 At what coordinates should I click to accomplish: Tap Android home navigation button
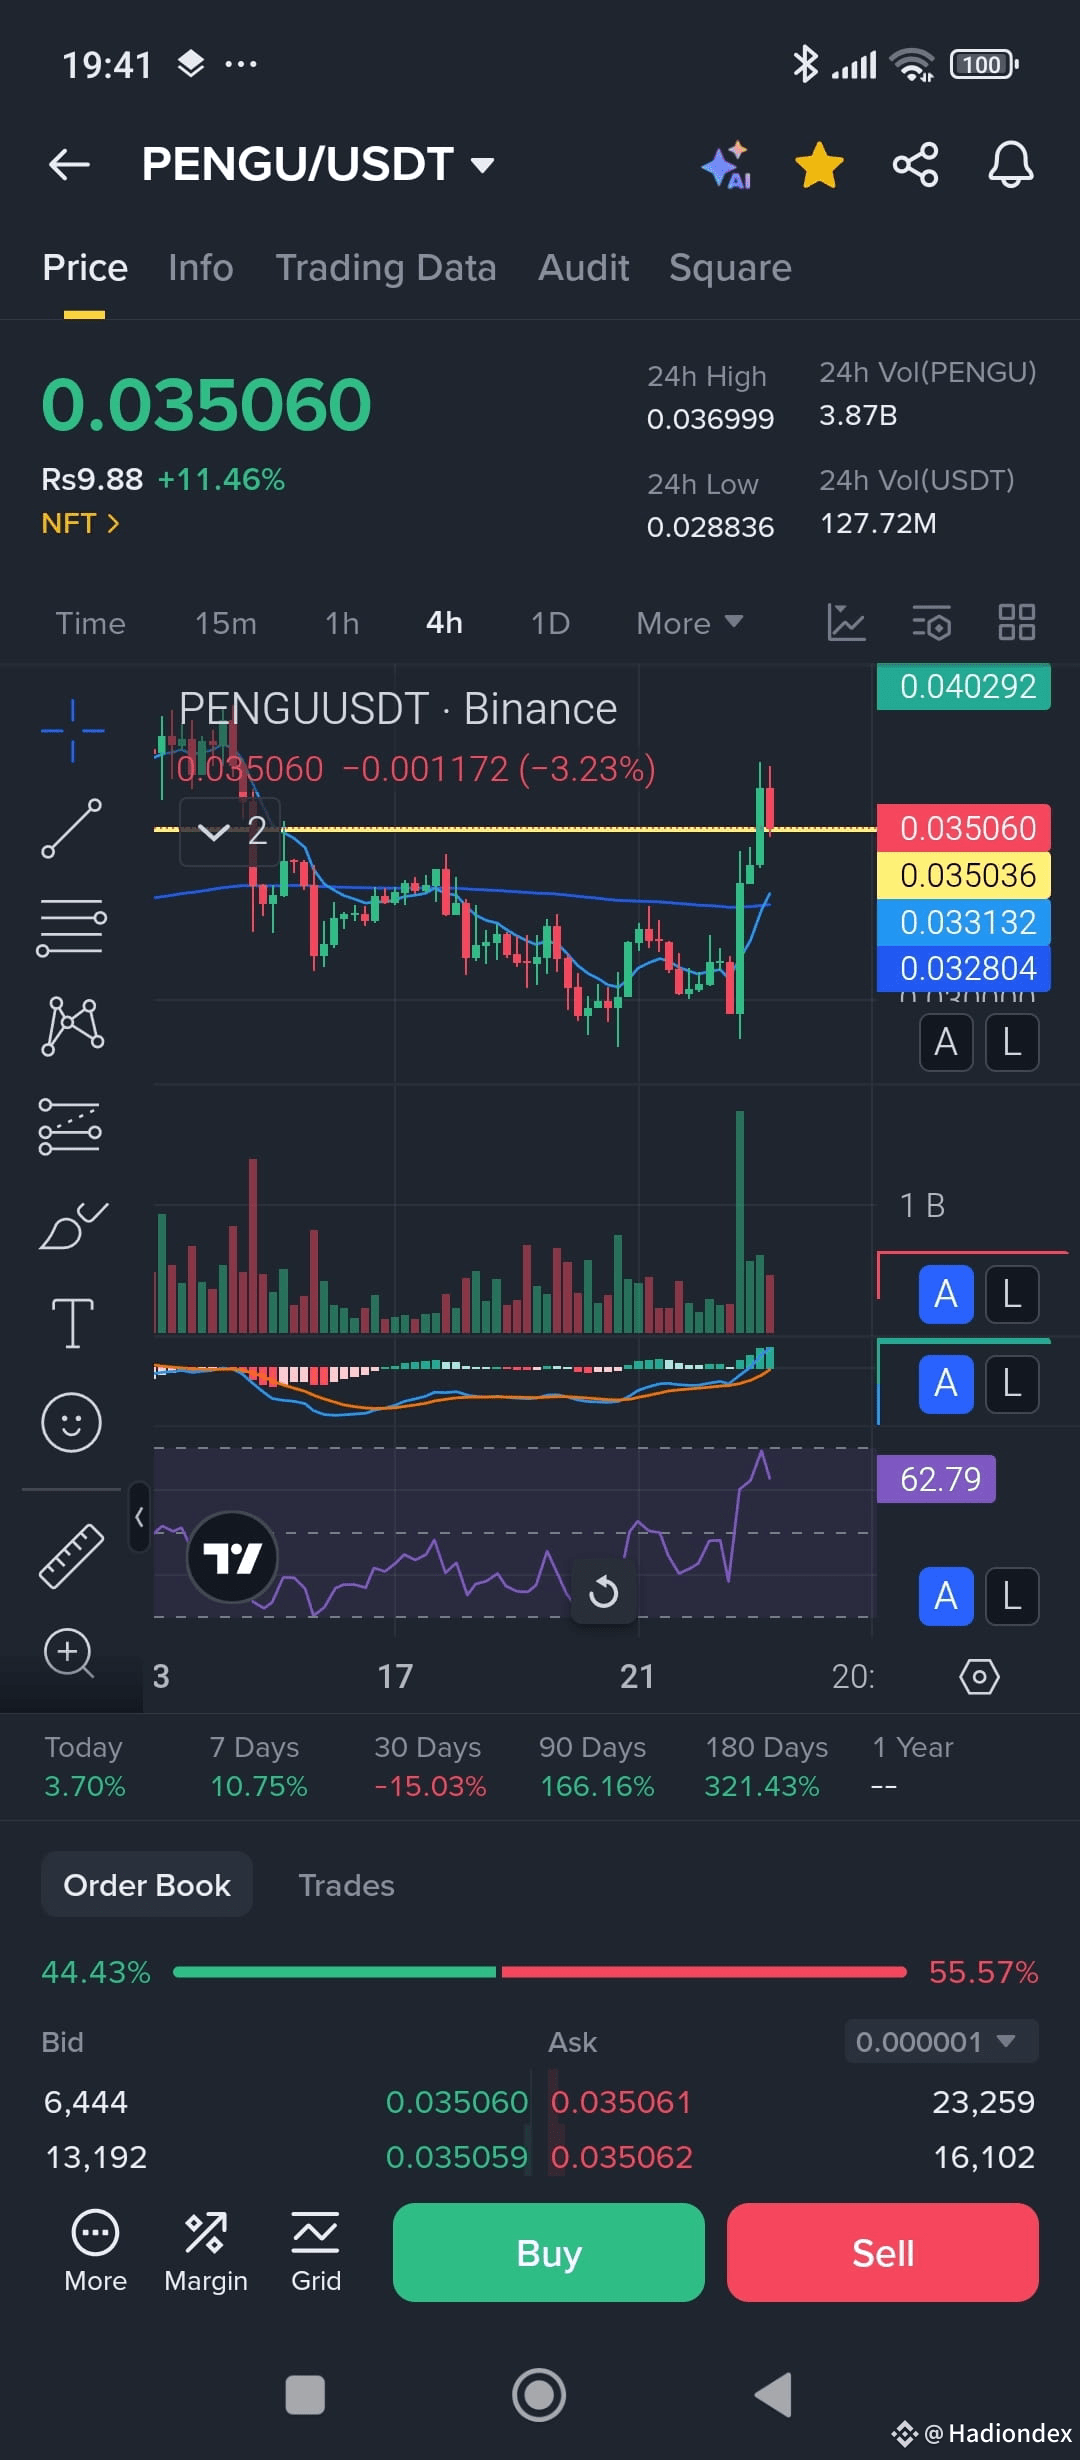539,2395
